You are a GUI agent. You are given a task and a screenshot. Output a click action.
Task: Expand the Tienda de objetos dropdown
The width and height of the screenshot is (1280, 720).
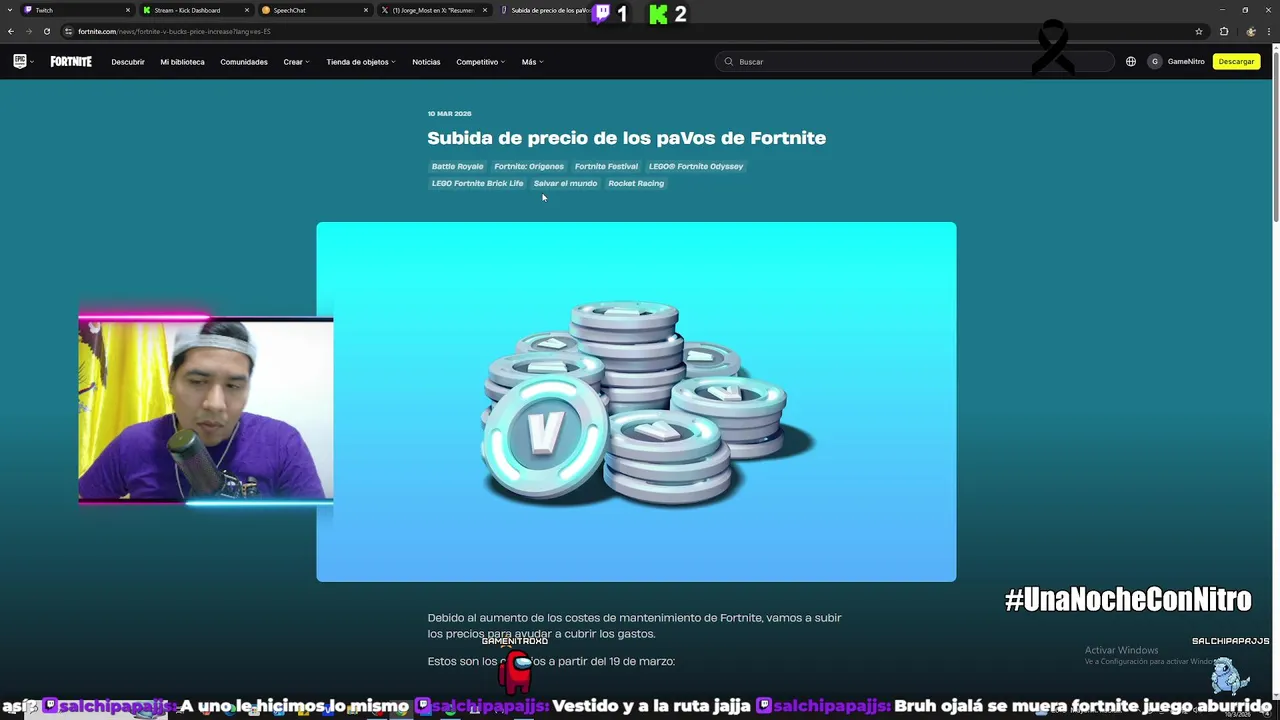[x=361, y=62]
